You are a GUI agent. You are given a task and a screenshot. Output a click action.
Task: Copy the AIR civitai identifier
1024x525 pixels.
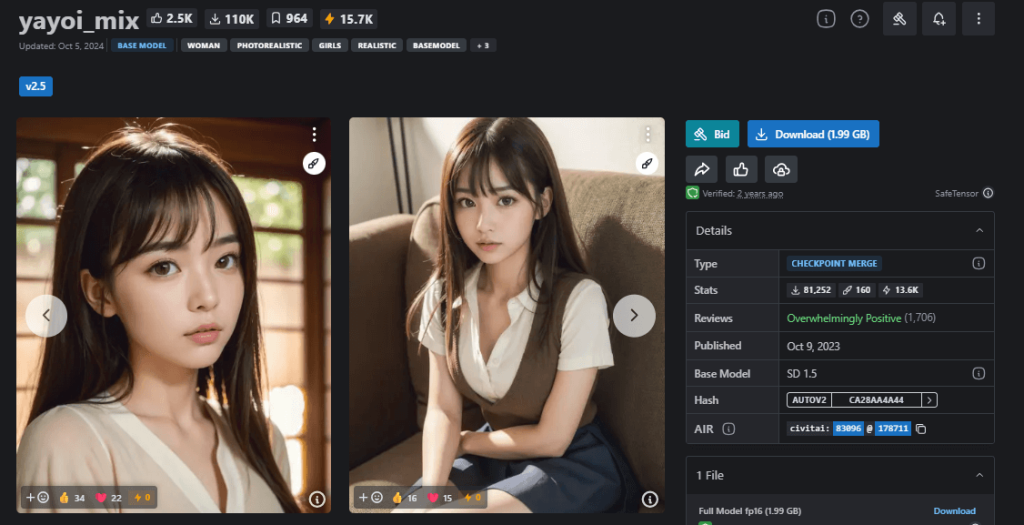click(921, 429)
